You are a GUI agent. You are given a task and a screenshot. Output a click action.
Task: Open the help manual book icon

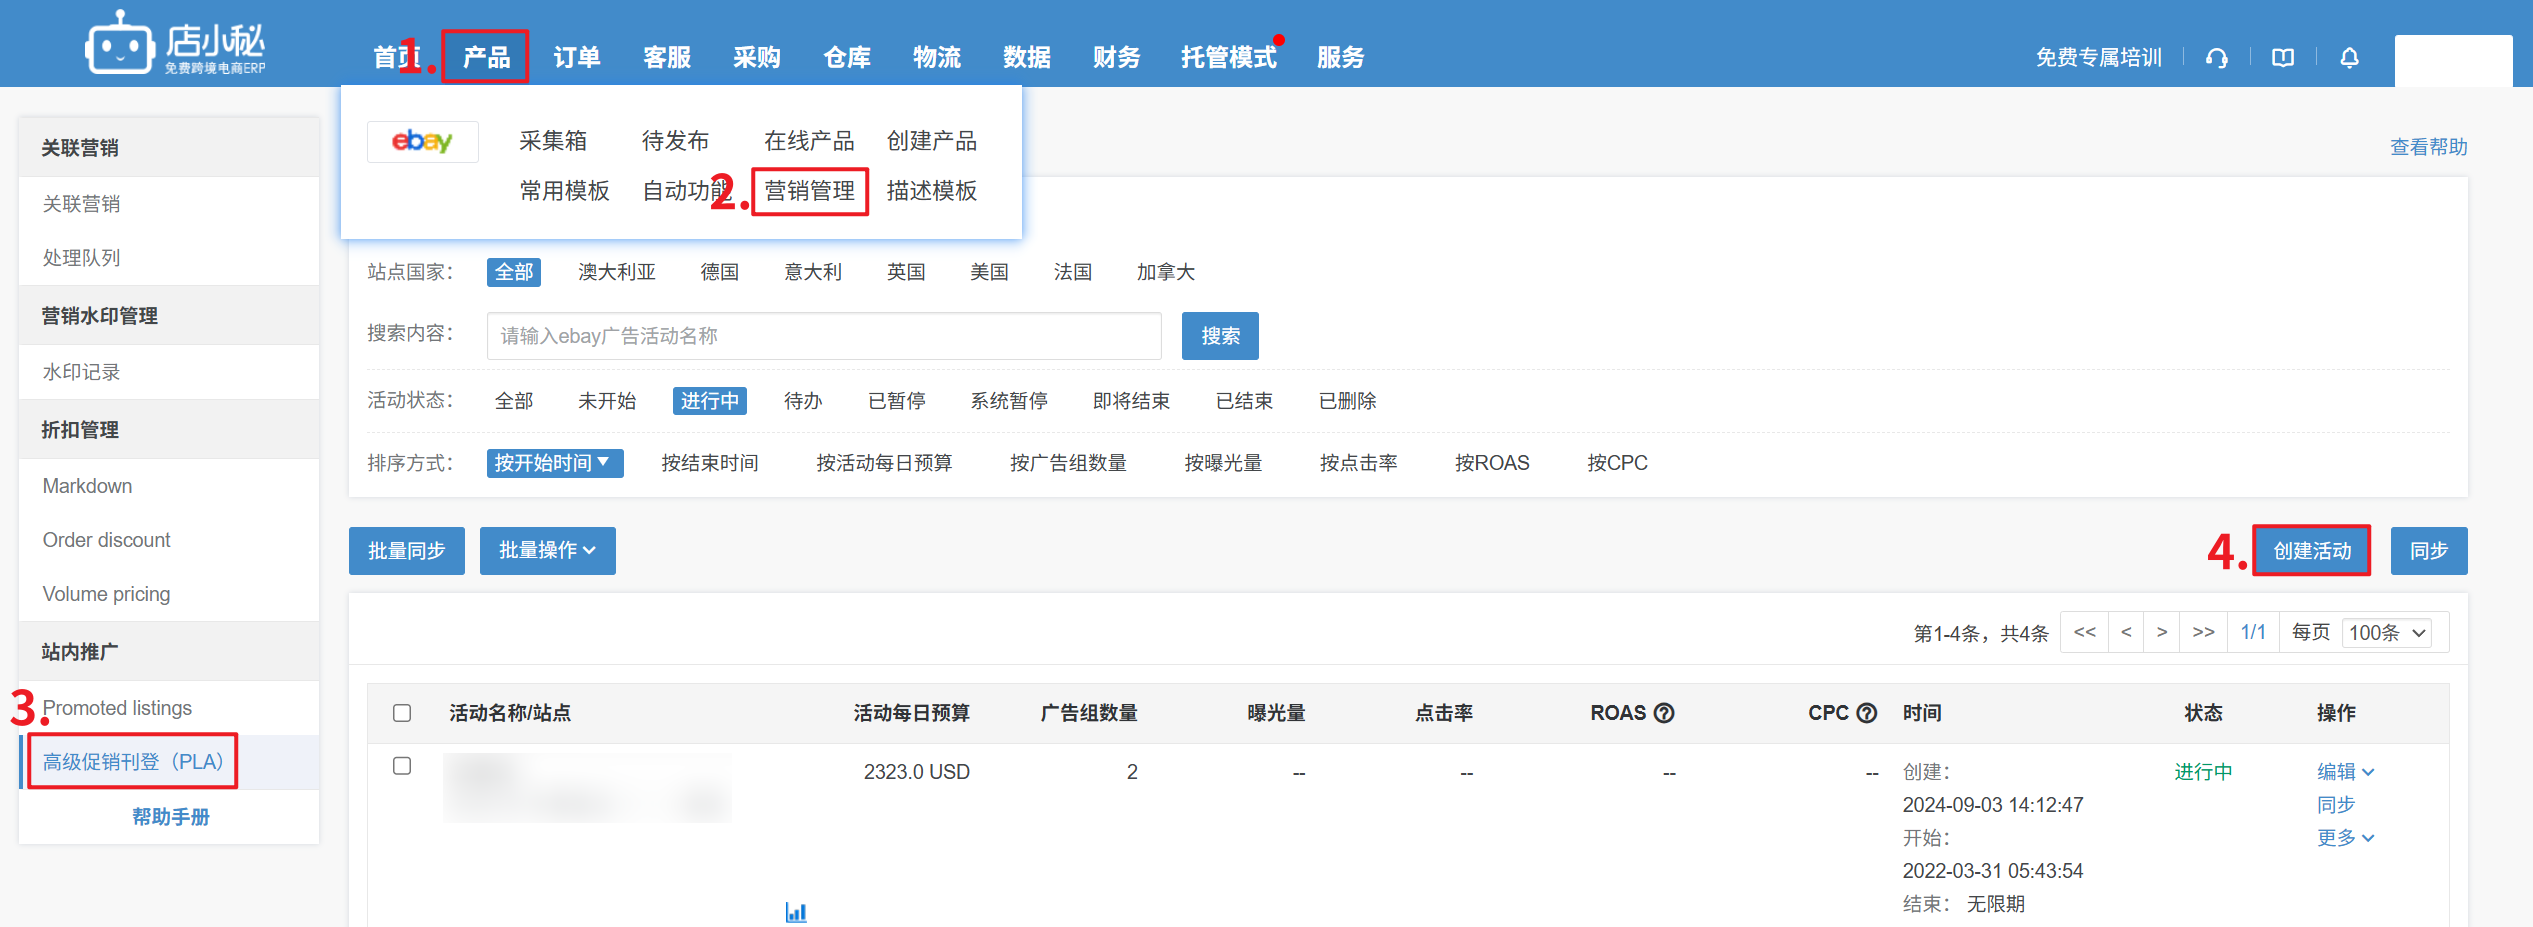(2283, 58)
